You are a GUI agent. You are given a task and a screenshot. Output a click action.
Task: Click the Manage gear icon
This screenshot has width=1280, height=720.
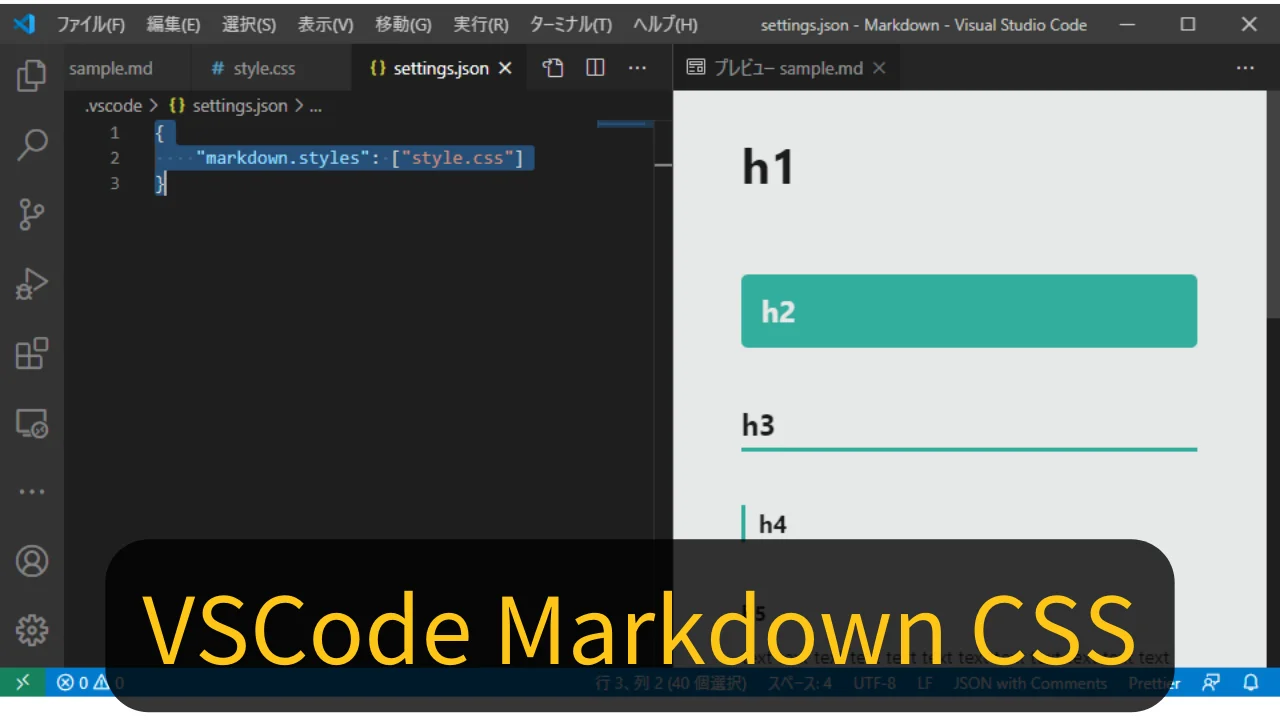tap(32, 630)
